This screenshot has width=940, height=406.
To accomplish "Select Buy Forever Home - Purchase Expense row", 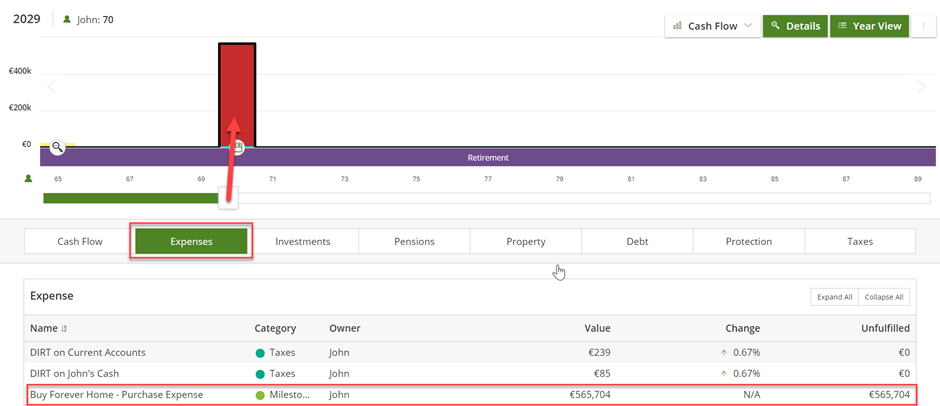I will [x=117, y=394].
